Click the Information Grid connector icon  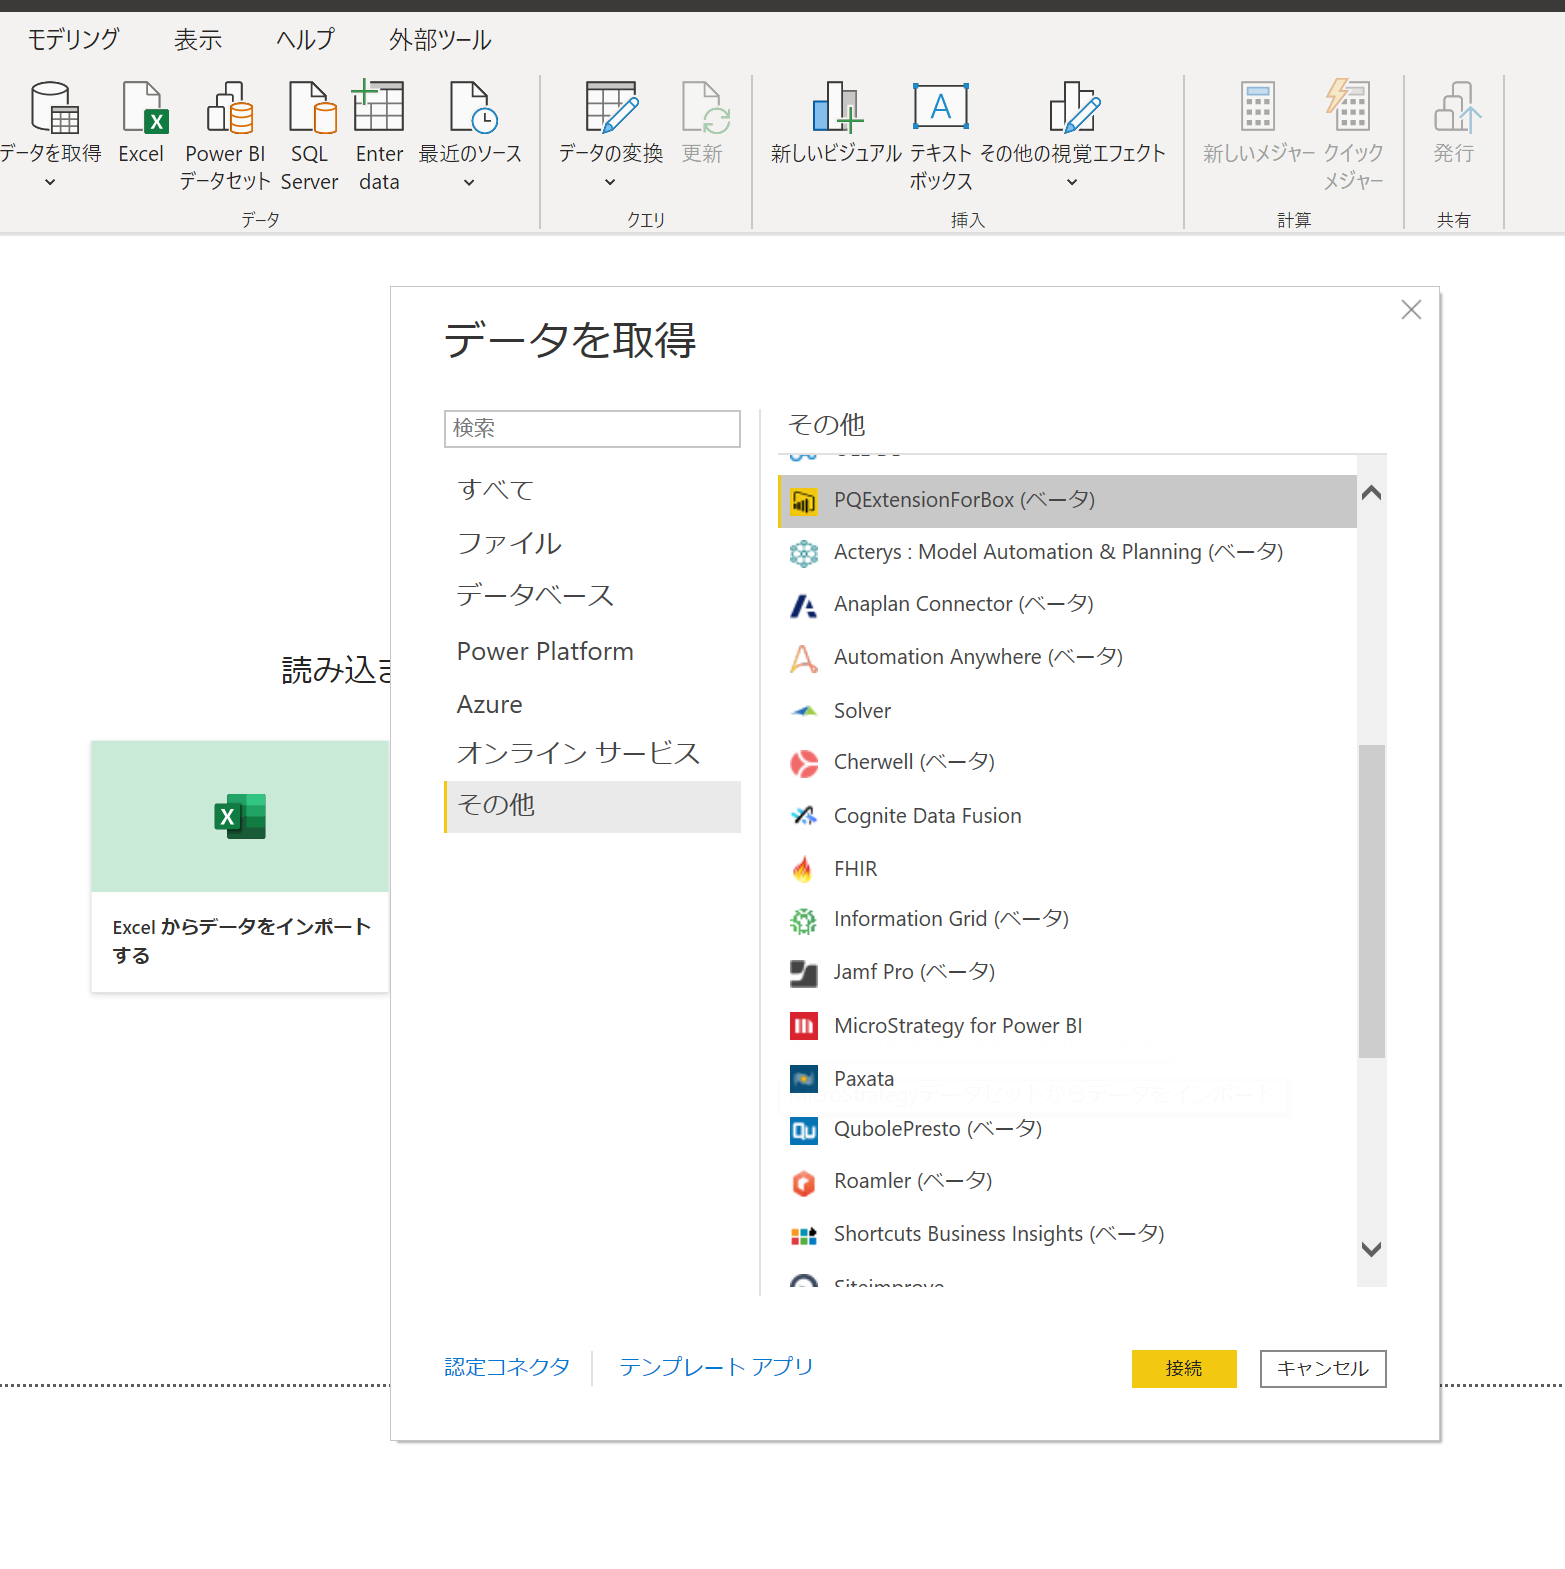coord(803,920)
